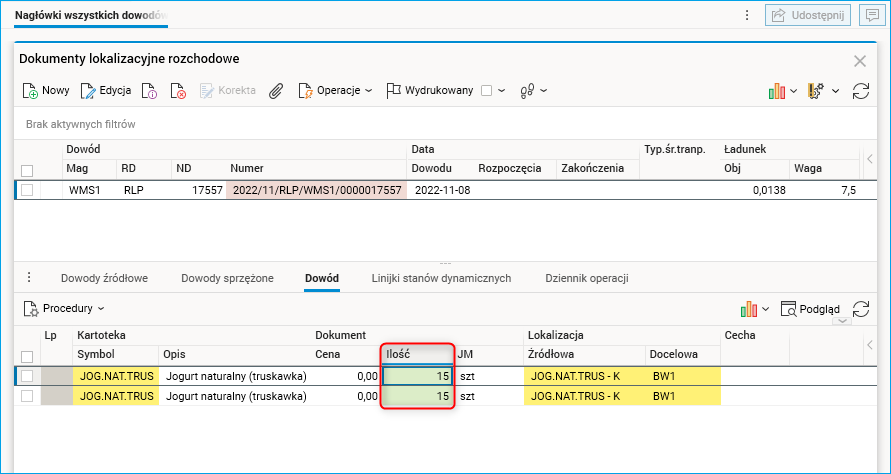
Task: Click the delete document icon
Action: click(178, 91)
